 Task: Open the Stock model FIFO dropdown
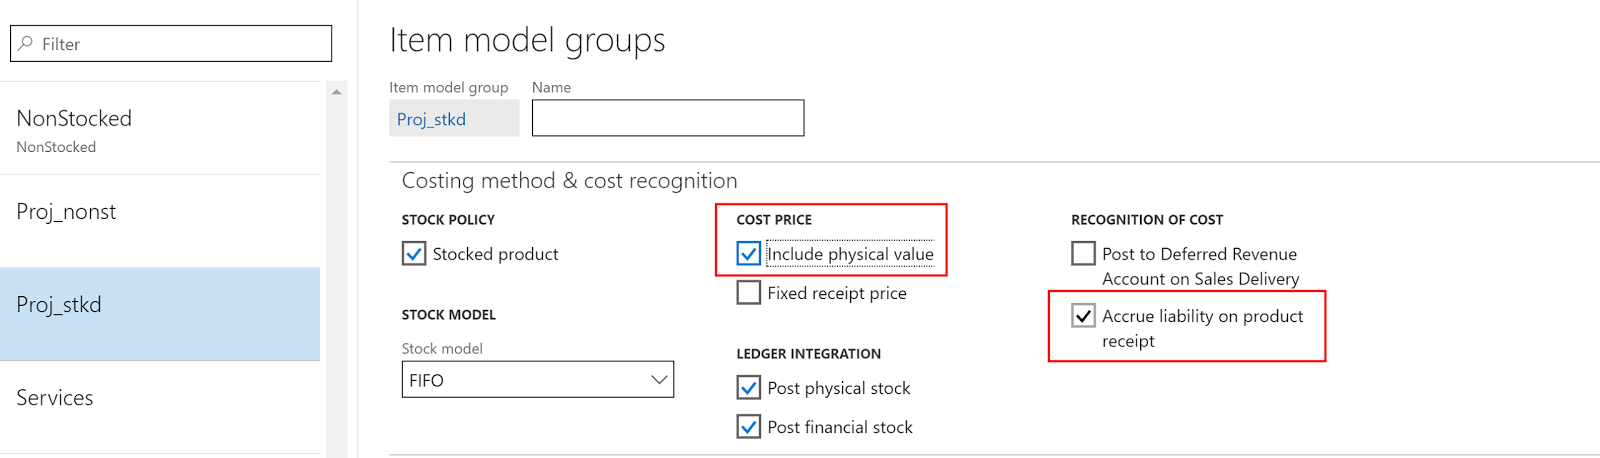[x=527, y=380]
